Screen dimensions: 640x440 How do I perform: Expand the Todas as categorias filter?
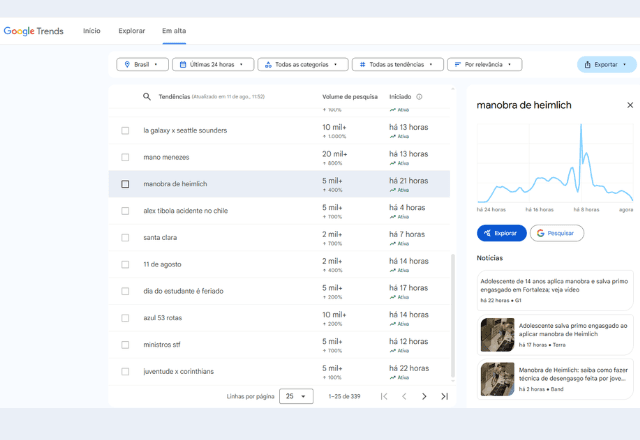tap(302, 64)
